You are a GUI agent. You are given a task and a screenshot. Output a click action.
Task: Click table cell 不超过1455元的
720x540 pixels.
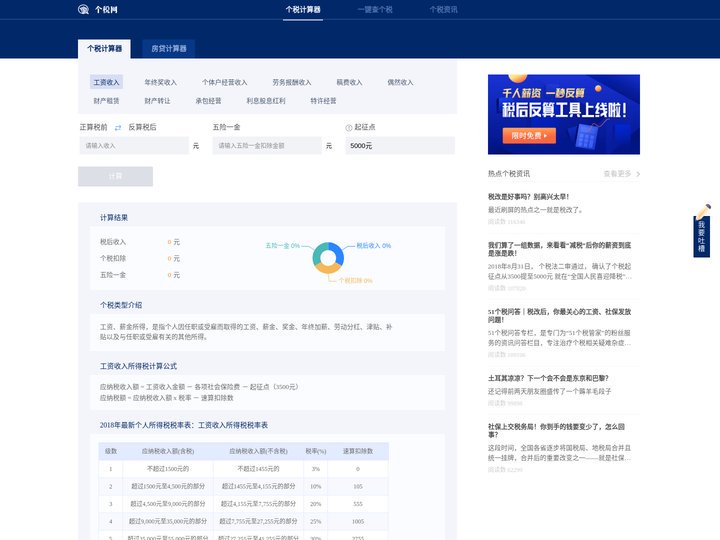click(x=258, y=469)
